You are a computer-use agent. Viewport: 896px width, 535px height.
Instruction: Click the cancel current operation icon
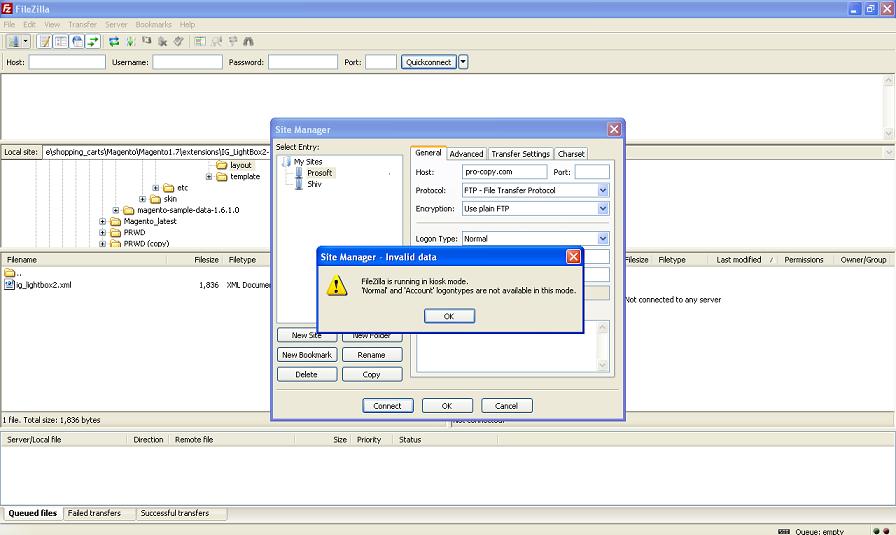coord(147,41)
